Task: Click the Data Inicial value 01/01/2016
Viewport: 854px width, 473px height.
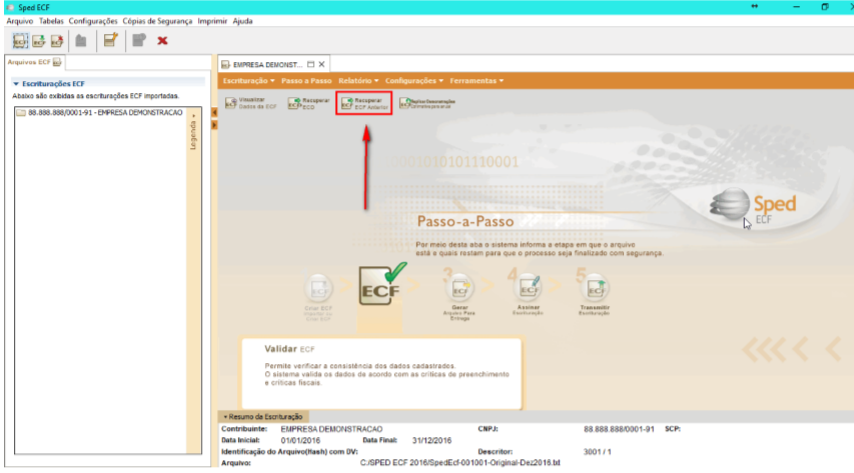Action: pyautogui.click(x=301, y=441)
